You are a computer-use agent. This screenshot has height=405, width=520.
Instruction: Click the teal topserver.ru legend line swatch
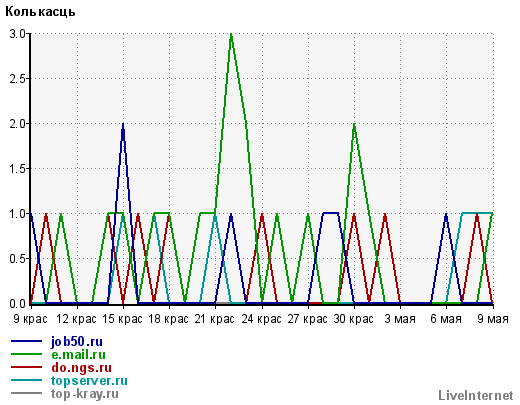26,380
